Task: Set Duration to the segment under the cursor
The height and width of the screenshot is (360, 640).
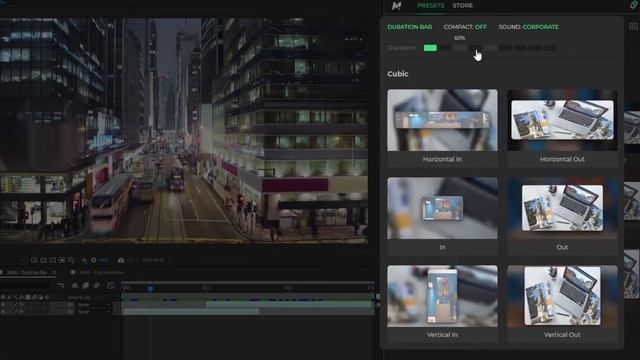Action: (x=475, y=48)
